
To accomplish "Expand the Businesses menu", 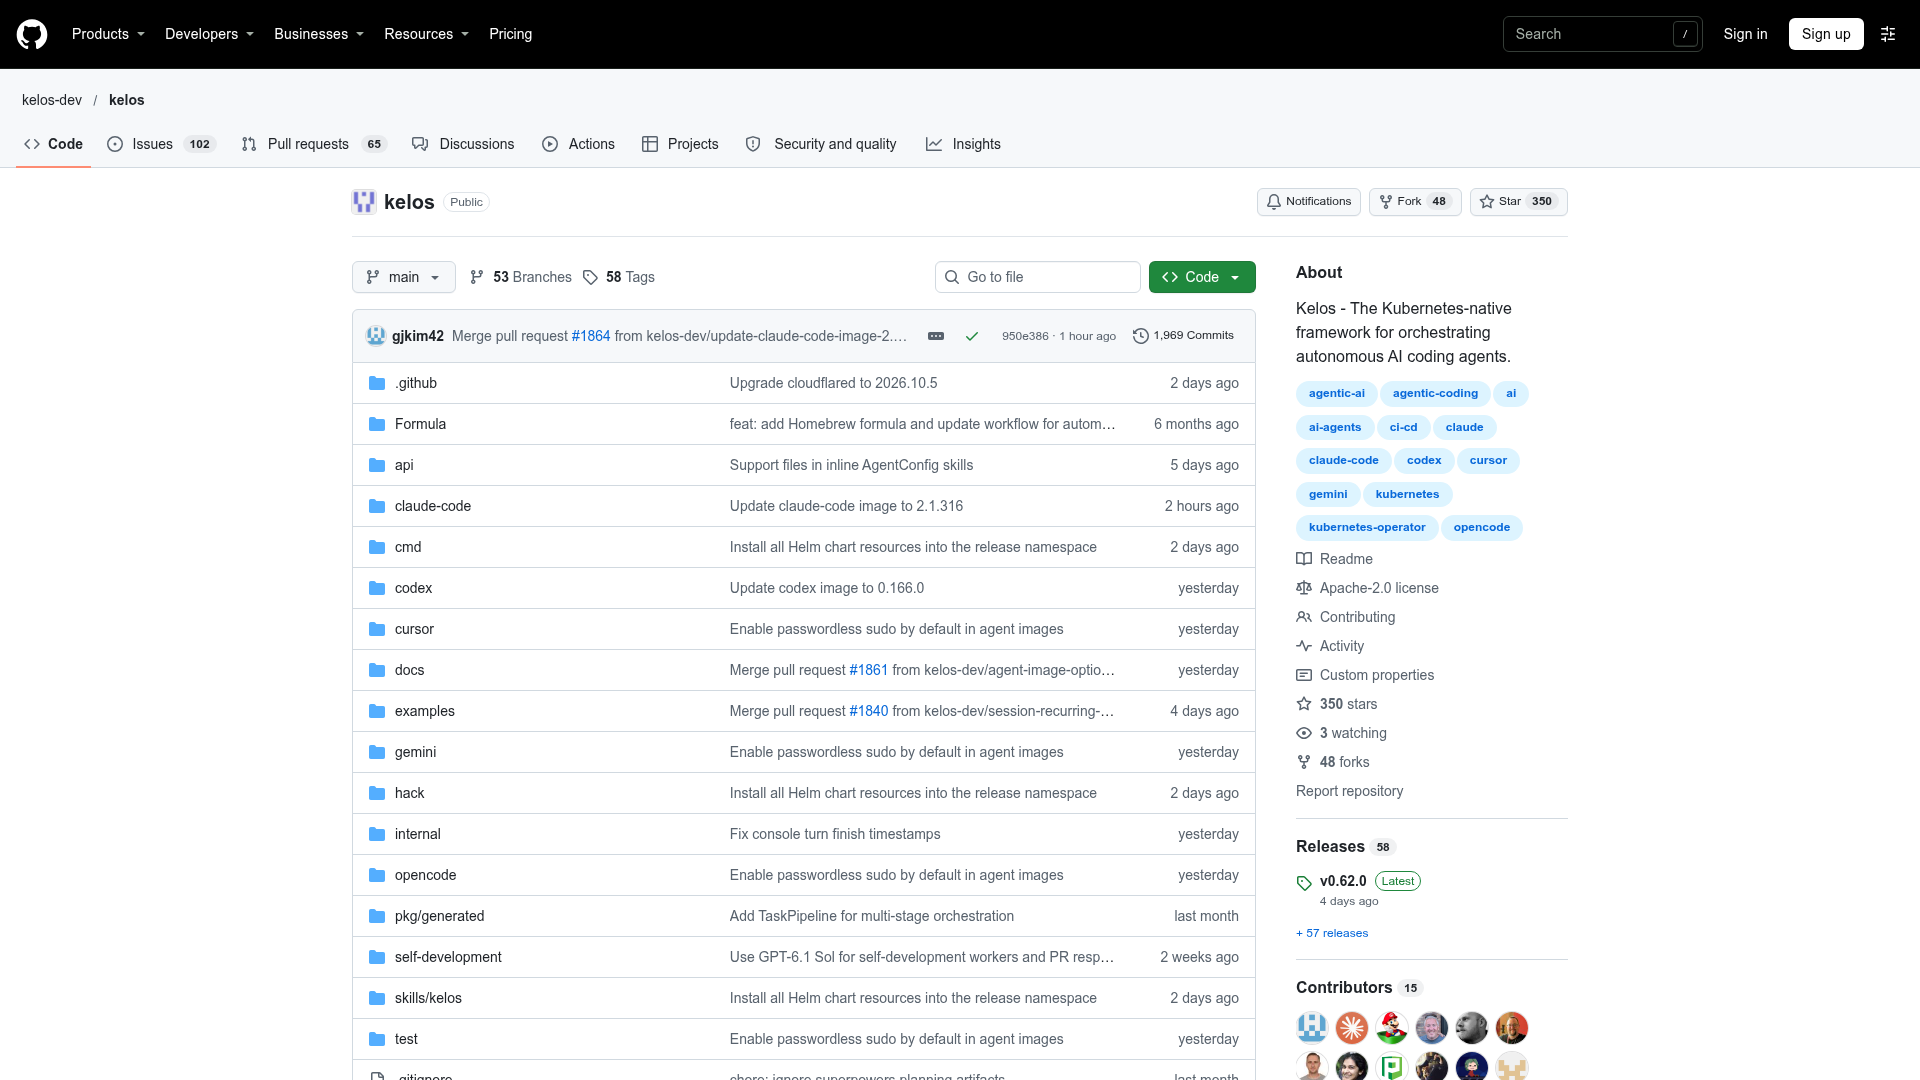I will (319, 34).
